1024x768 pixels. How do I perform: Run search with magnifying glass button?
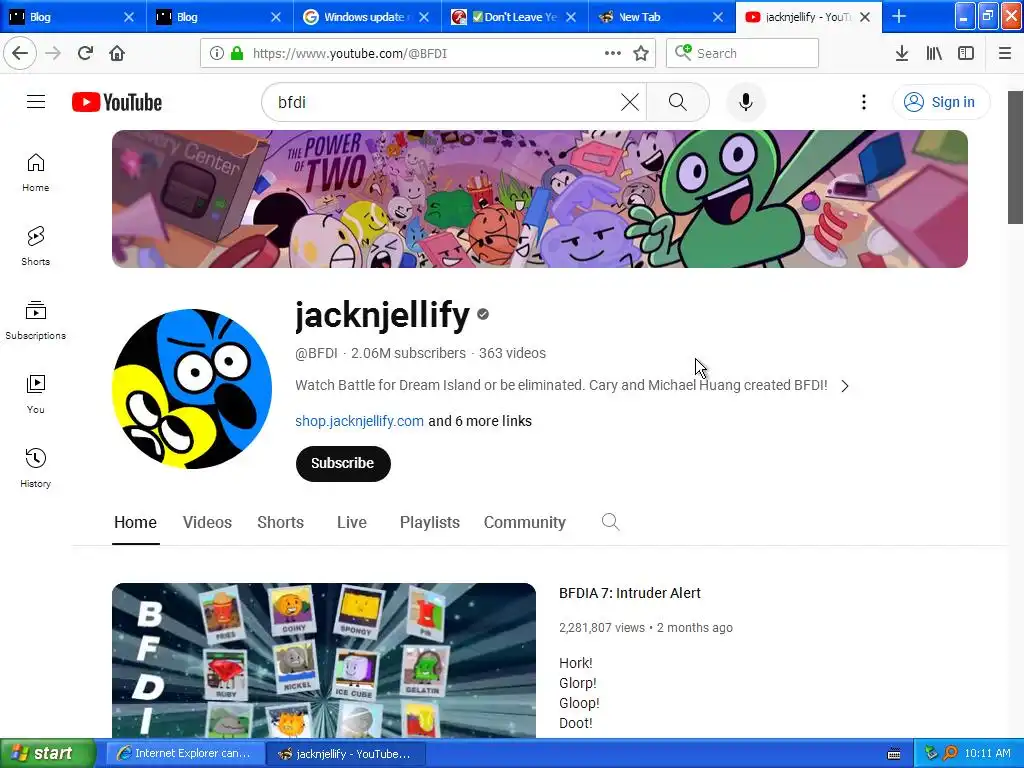pos(678,102)
